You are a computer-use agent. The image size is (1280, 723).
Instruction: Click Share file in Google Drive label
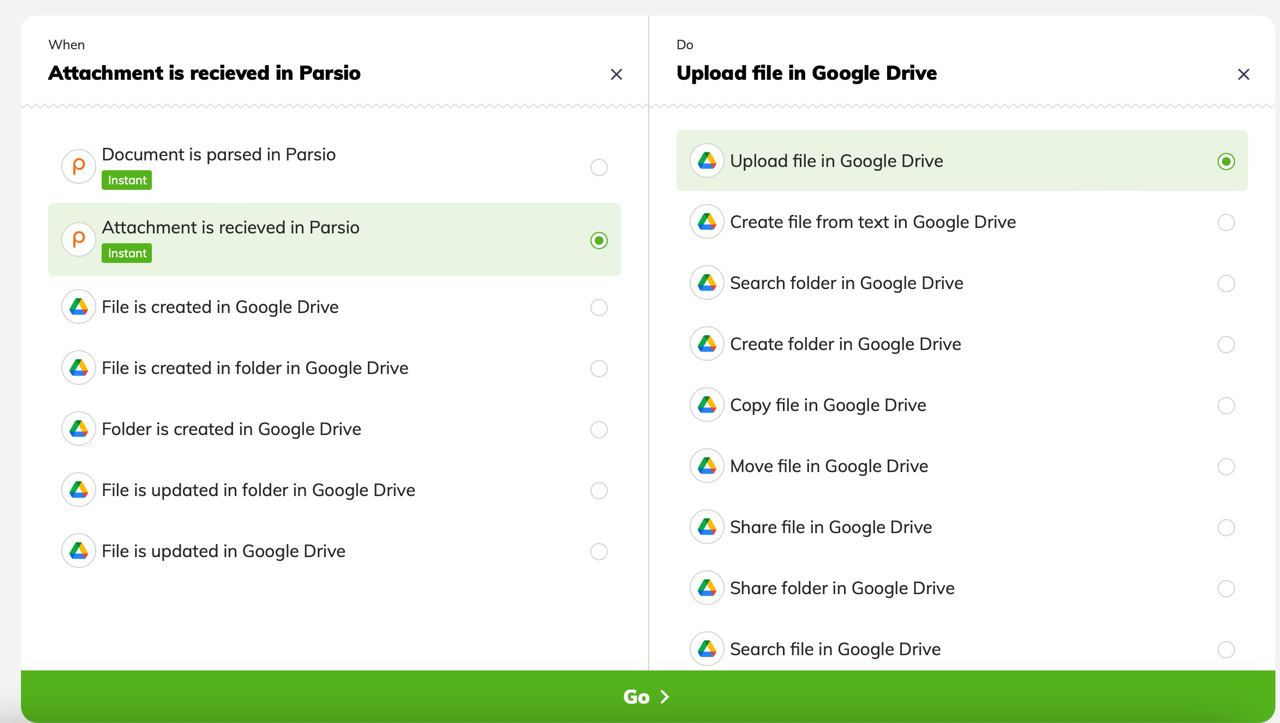click(830, 527)
